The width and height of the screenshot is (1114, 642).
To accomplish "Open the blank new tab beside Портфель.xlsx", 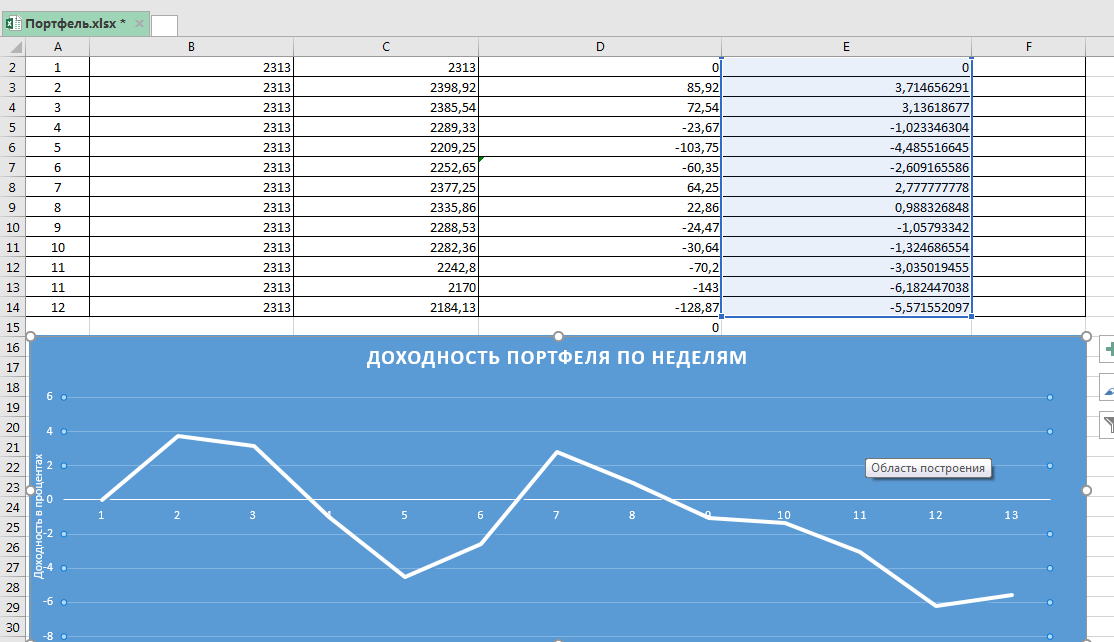I will (164, 25).
